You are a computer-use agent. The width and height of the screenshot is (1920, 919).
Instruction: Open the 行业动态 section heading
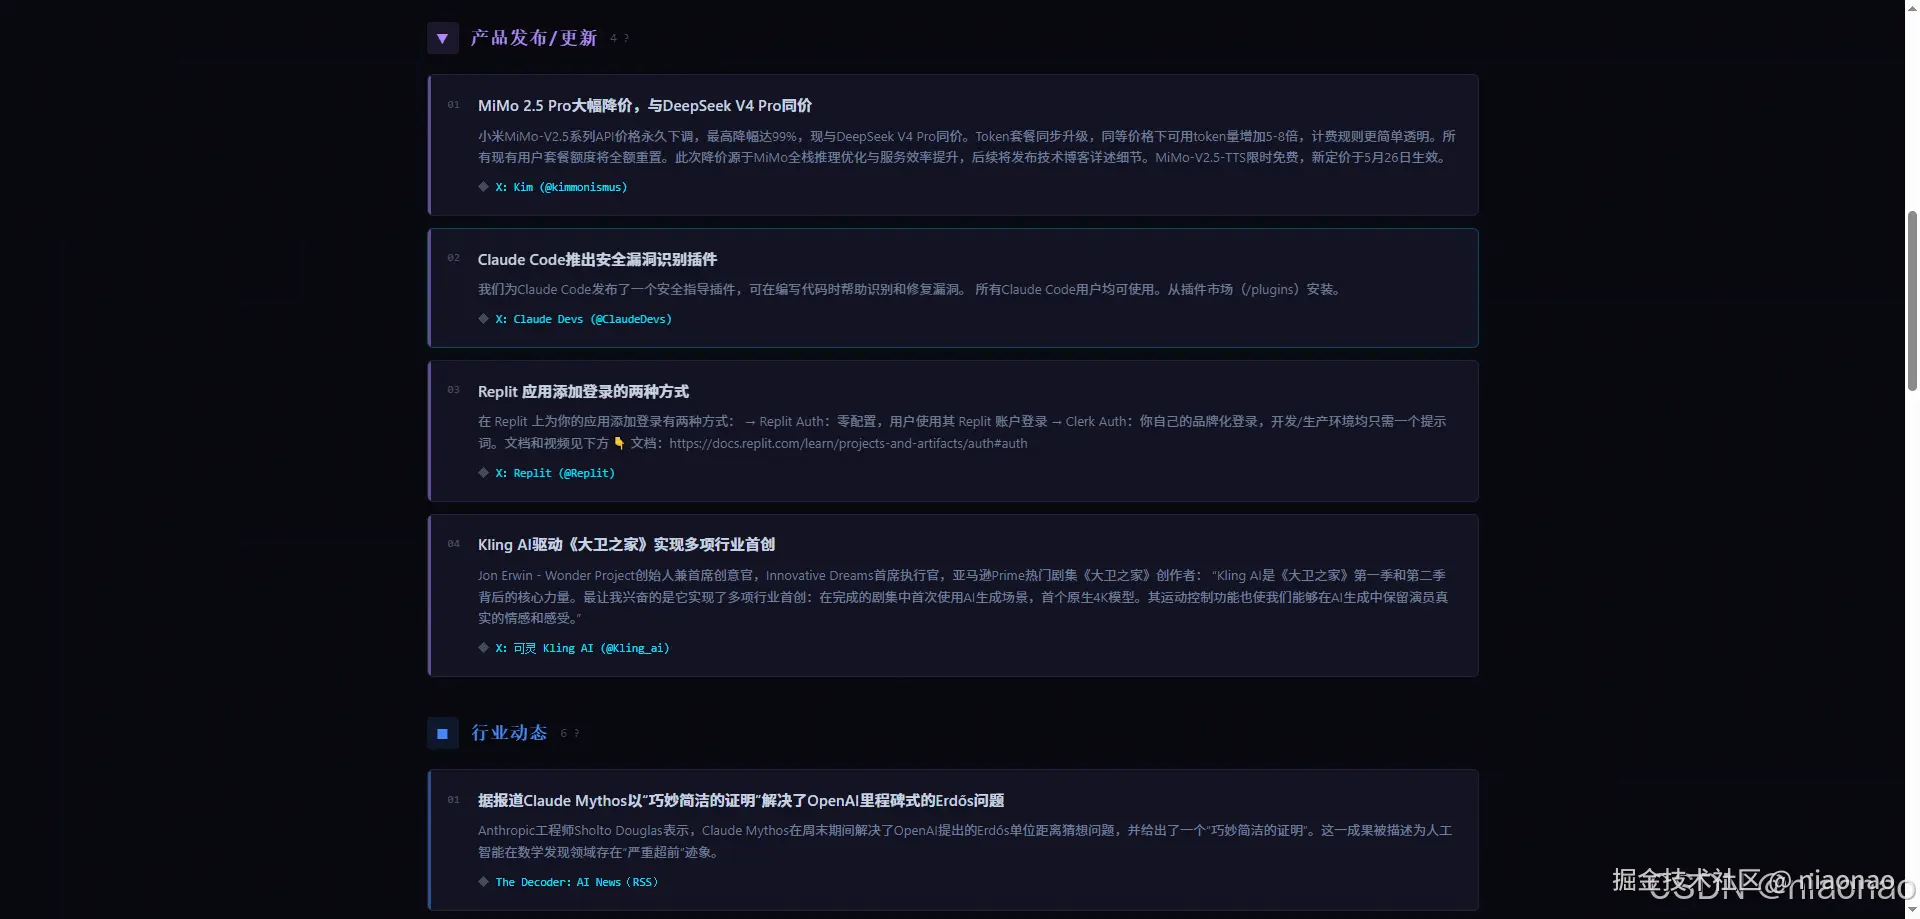click(509, 733)
